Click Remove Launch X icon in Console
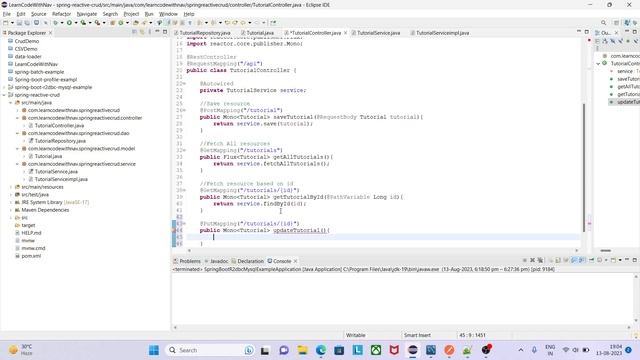Viewport: 640px width, 360px height. (532, 260)
